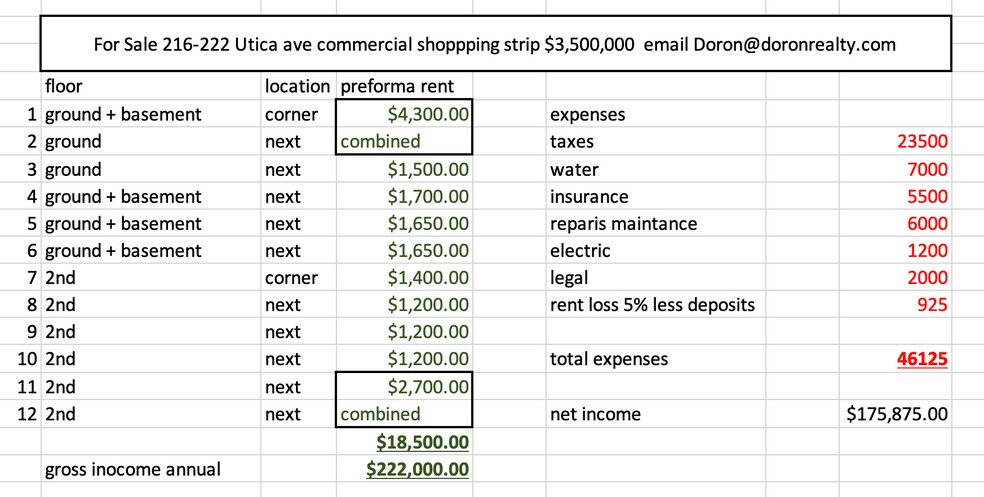Viewport: 984px width, 497px height.
Task: Select the 'reparis maintance' expense label
Action: coord(623,223)
